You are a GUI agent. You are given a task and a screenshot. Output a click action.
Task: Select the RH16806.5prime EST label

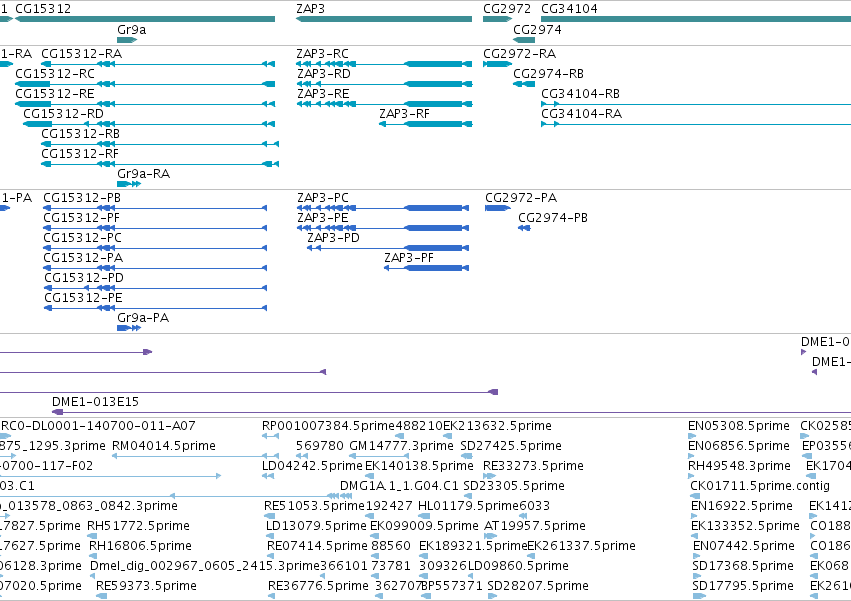click(x=141, y=546)
